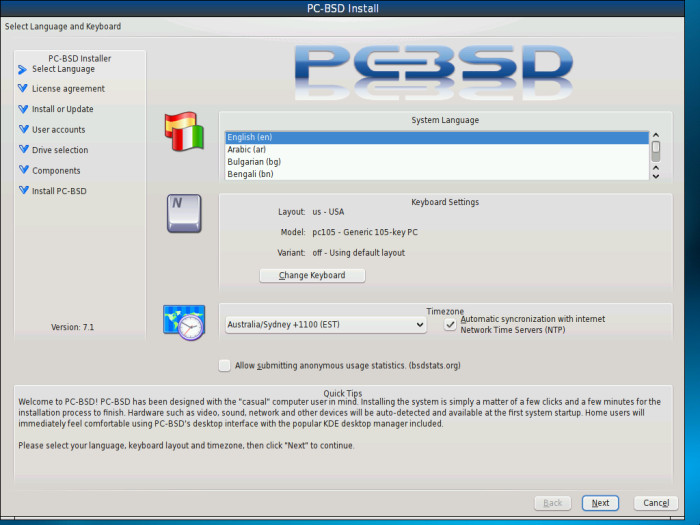700x525 pixels.
Task: Click the Keyboard Settings heading
Action: (445, 202)
